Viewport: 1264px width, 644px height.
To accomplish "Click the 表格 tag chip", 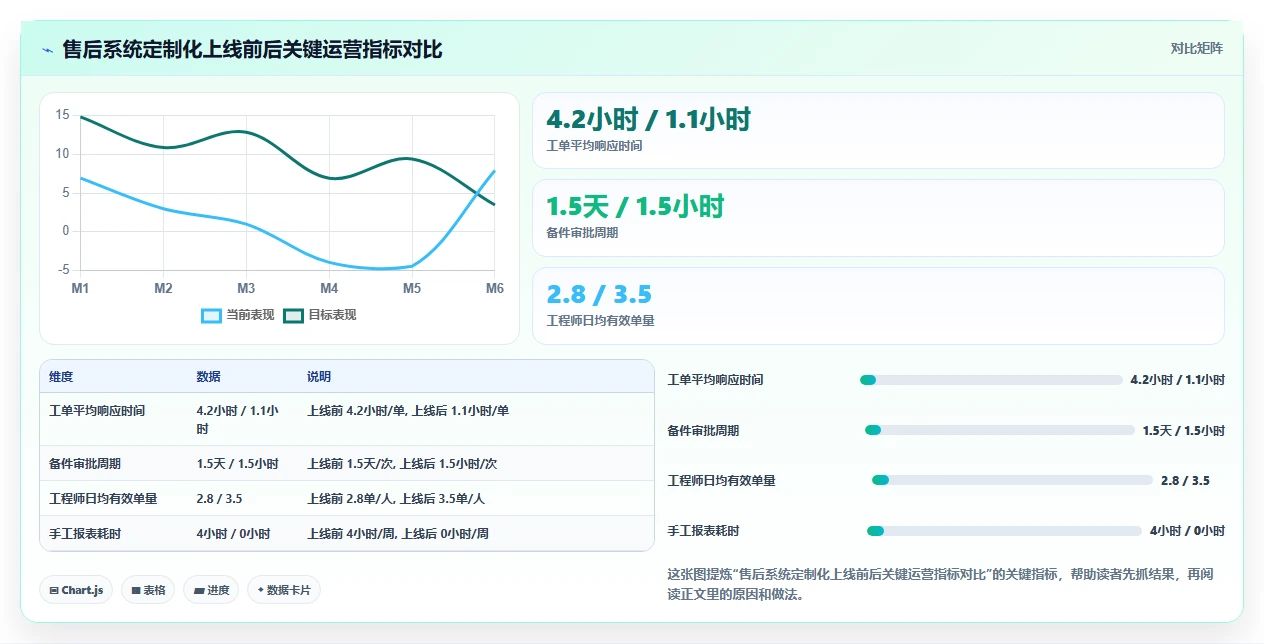I will pyautogui.click(x=149, y=590).
